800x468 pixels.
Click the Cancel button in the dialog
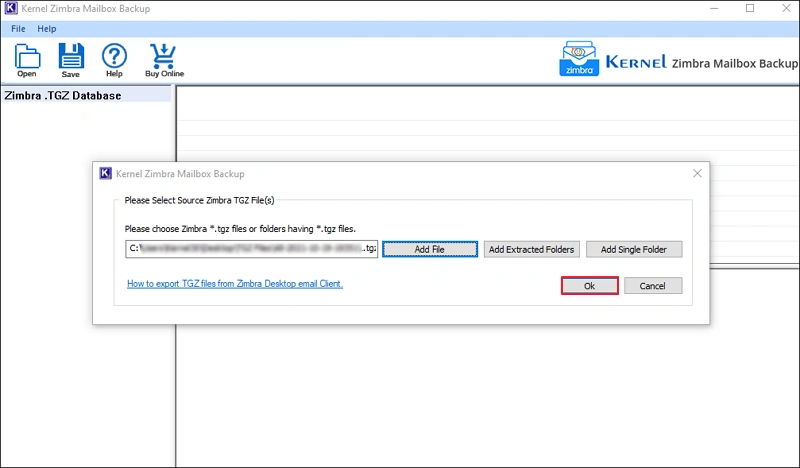tap(653, 286)
